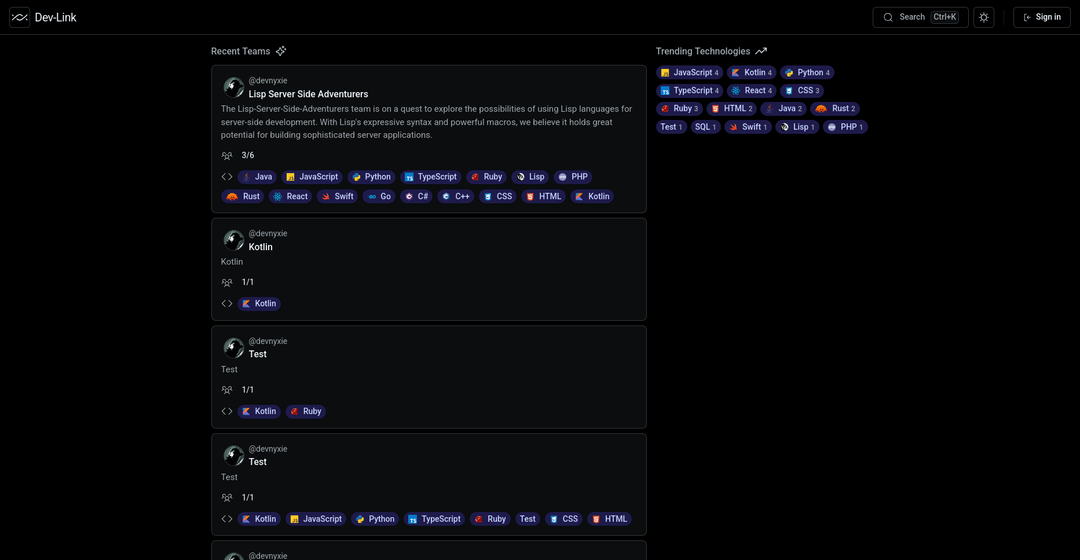This screenshot has width=1080, height=560.
Task: Select the JavaScript trending technology tag
Action: [x=689, y=73]
